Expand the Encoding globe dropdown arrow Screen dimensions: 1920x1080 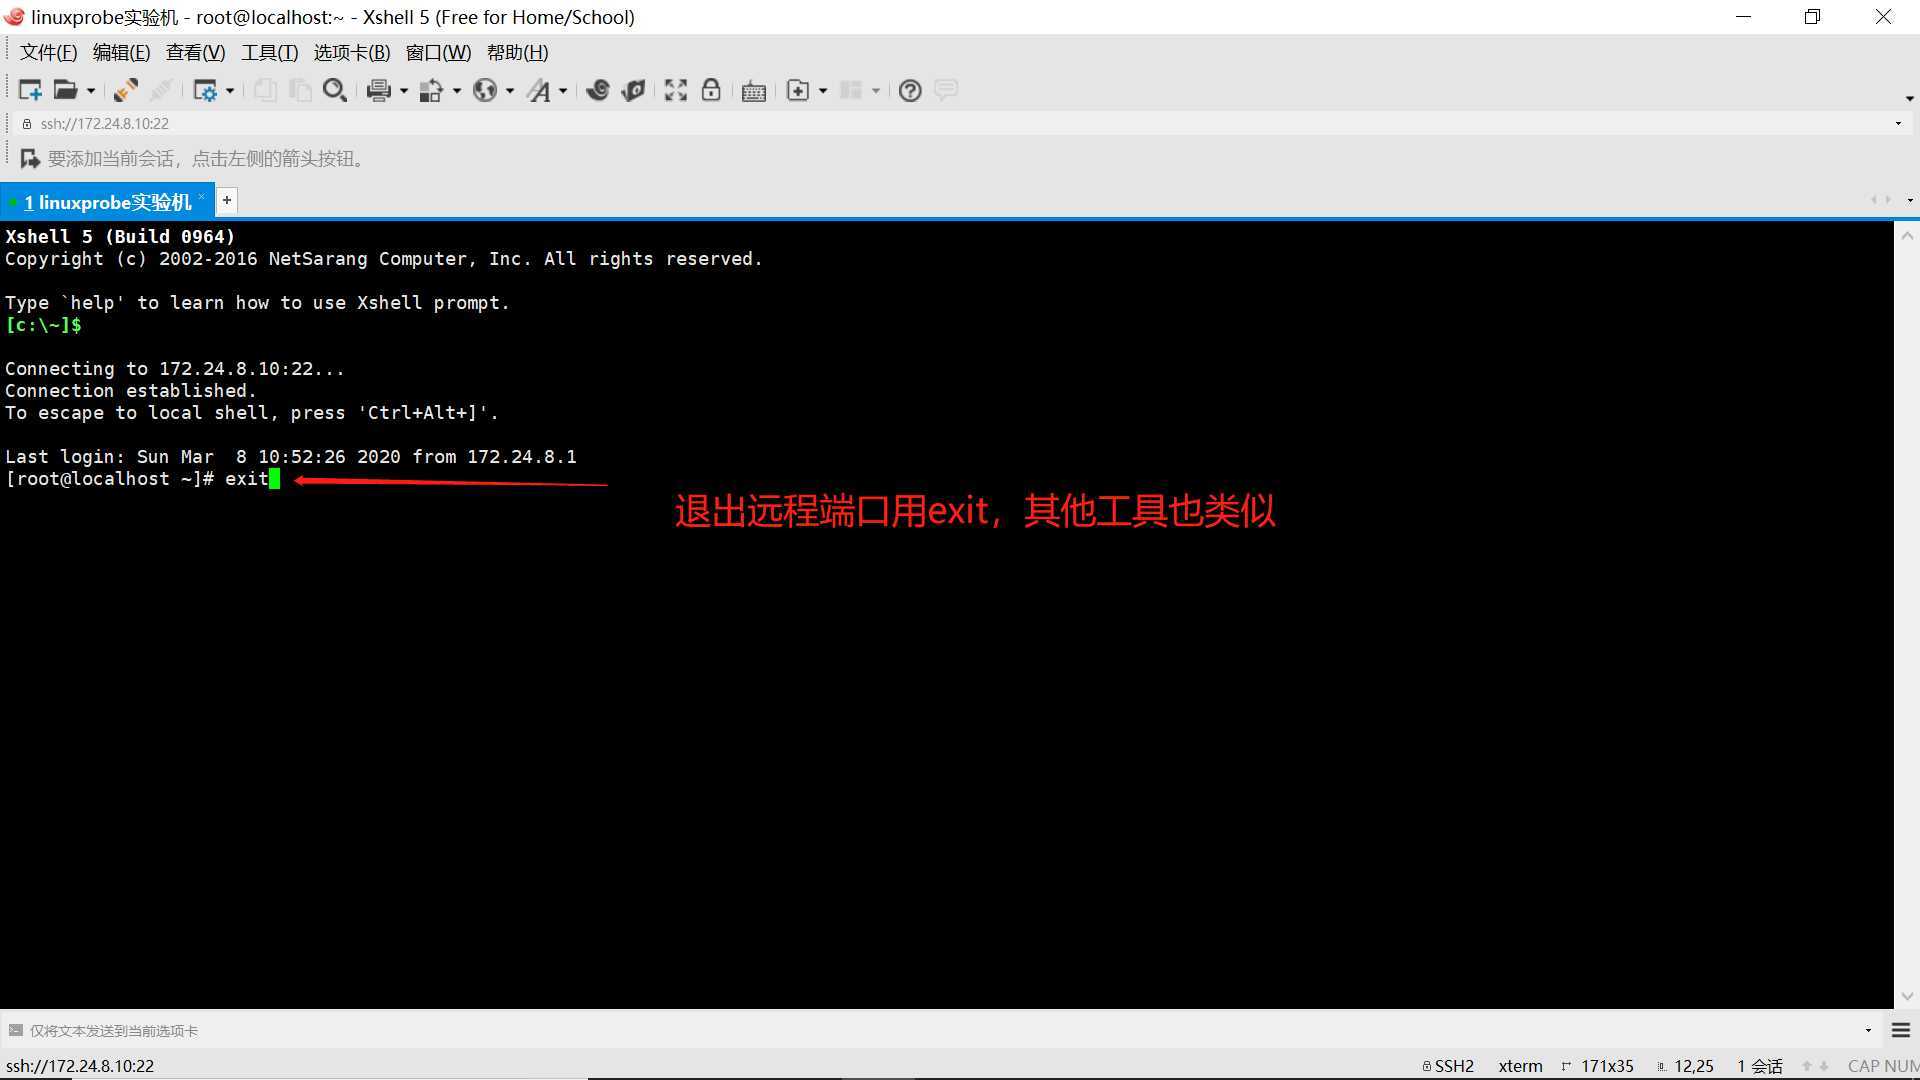coord(510,91)
